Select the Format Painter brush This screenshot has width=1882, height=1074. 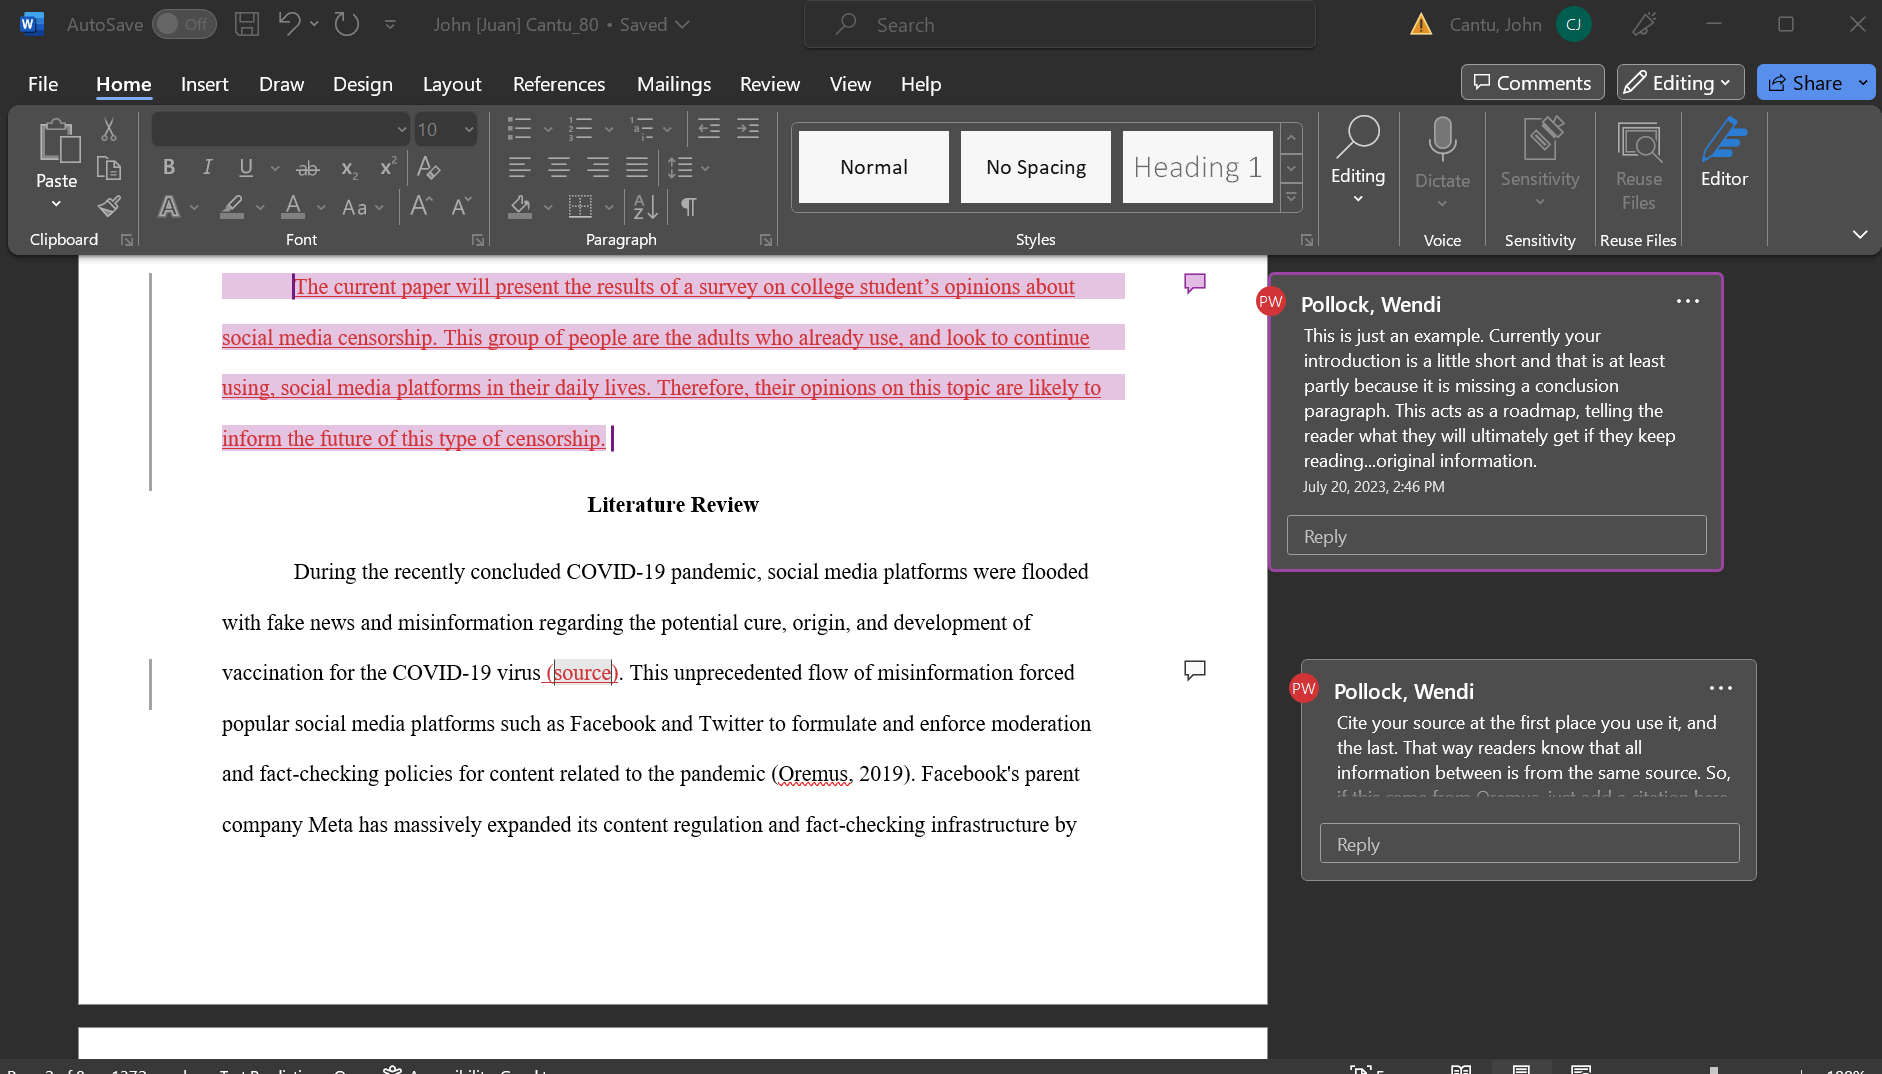coord(109,206)
